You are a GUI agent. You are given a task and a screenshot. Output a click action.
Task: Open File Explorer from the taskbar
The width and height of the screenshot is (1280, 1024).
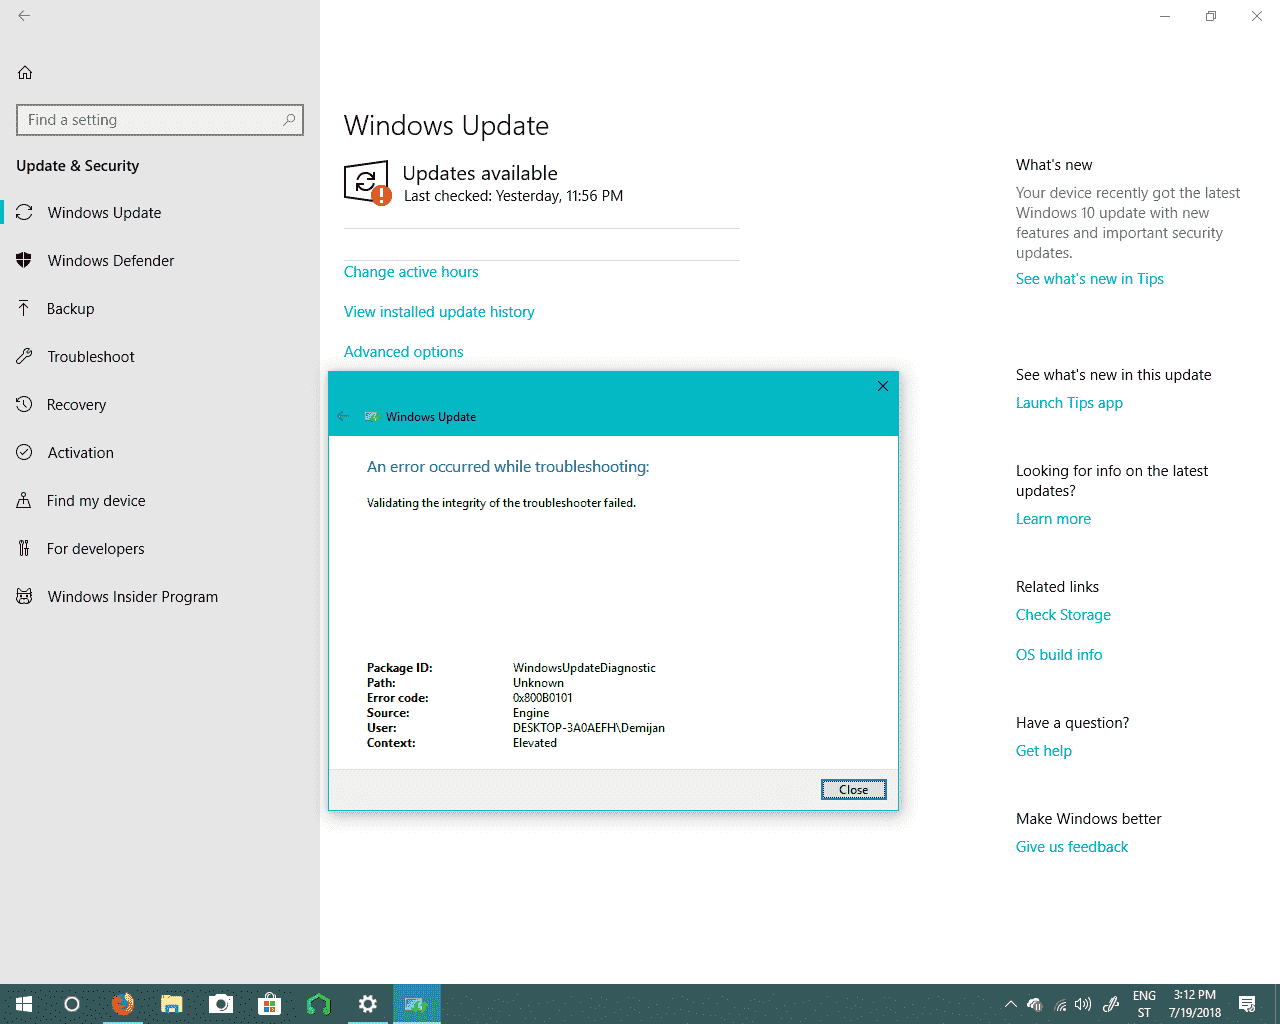[x=172, y=1004]
